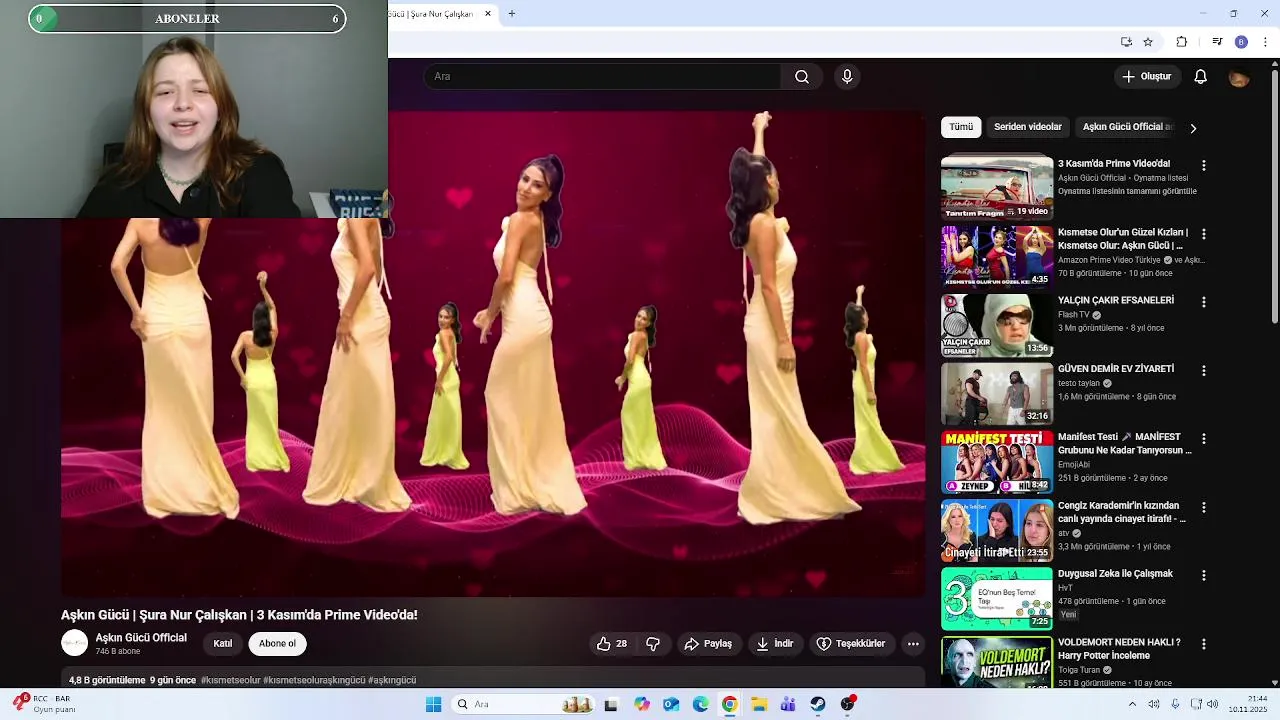Open Kısmetse Olur'un Güzel Kızları title link
Viewport: 1280px width, 720px height.
point(1123,239)
